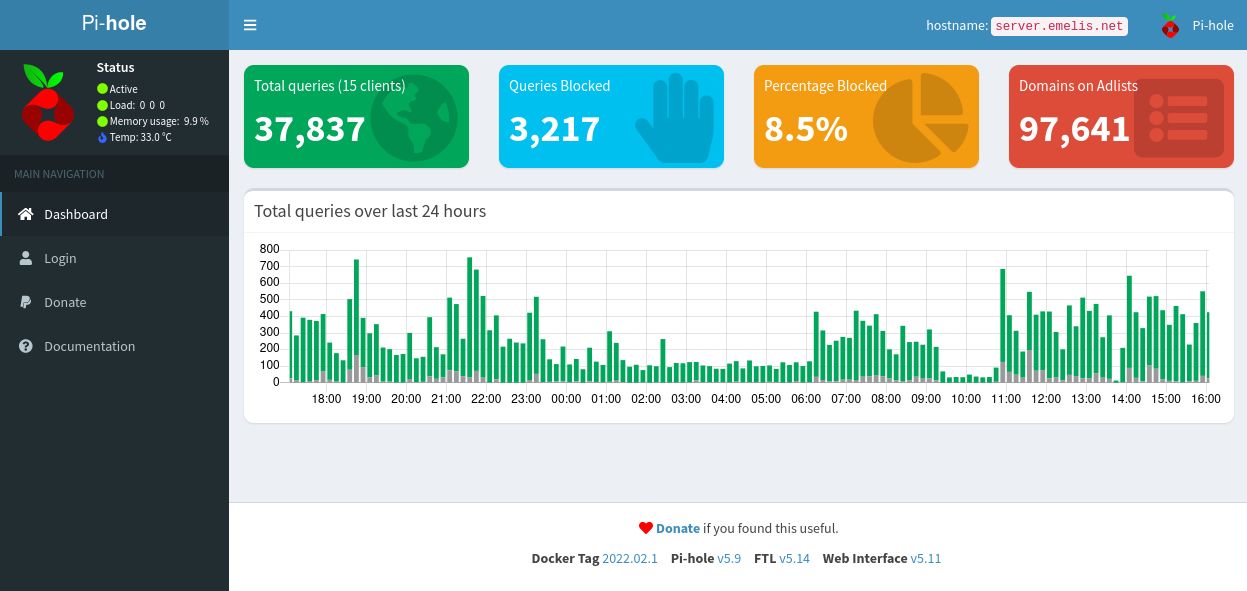The height and width of the screenshot is (591, 1247).
Task: Click the 16:00 chart axis label
Action: (1206, 398)
